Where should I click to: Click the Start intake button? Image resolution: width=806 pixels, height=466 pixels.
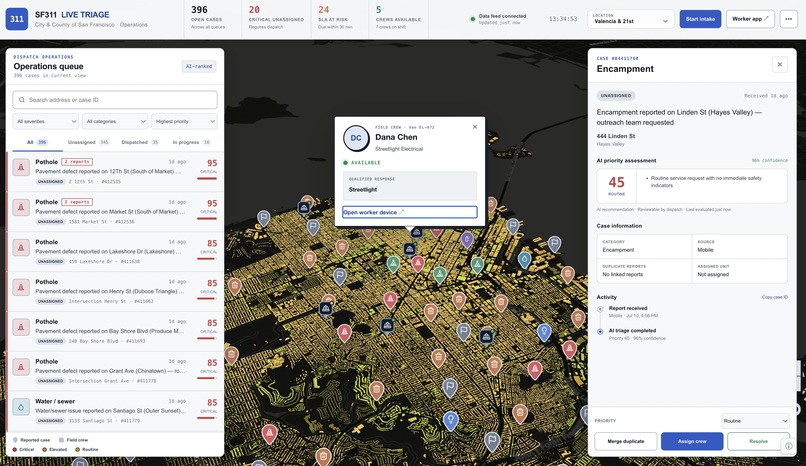(700, 19)
